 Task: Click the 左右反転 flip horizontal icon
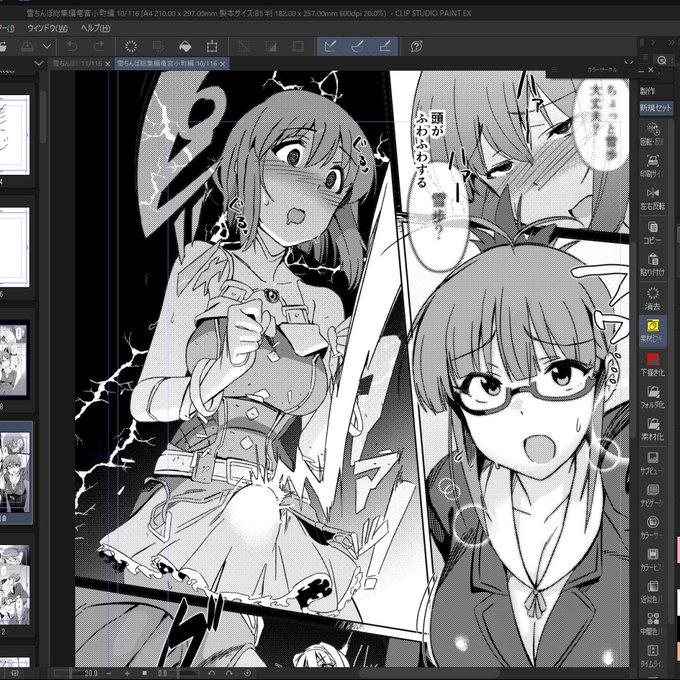tap(652, 199)
